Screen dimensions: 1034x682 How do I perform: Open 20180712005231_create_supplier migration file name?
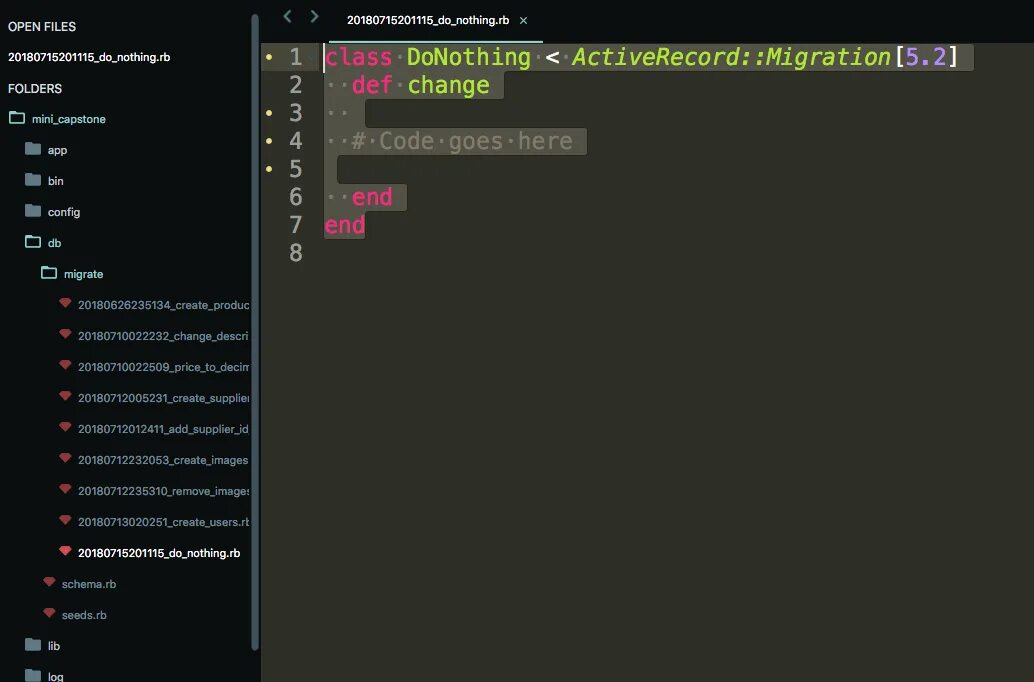[x=164, y=398]
